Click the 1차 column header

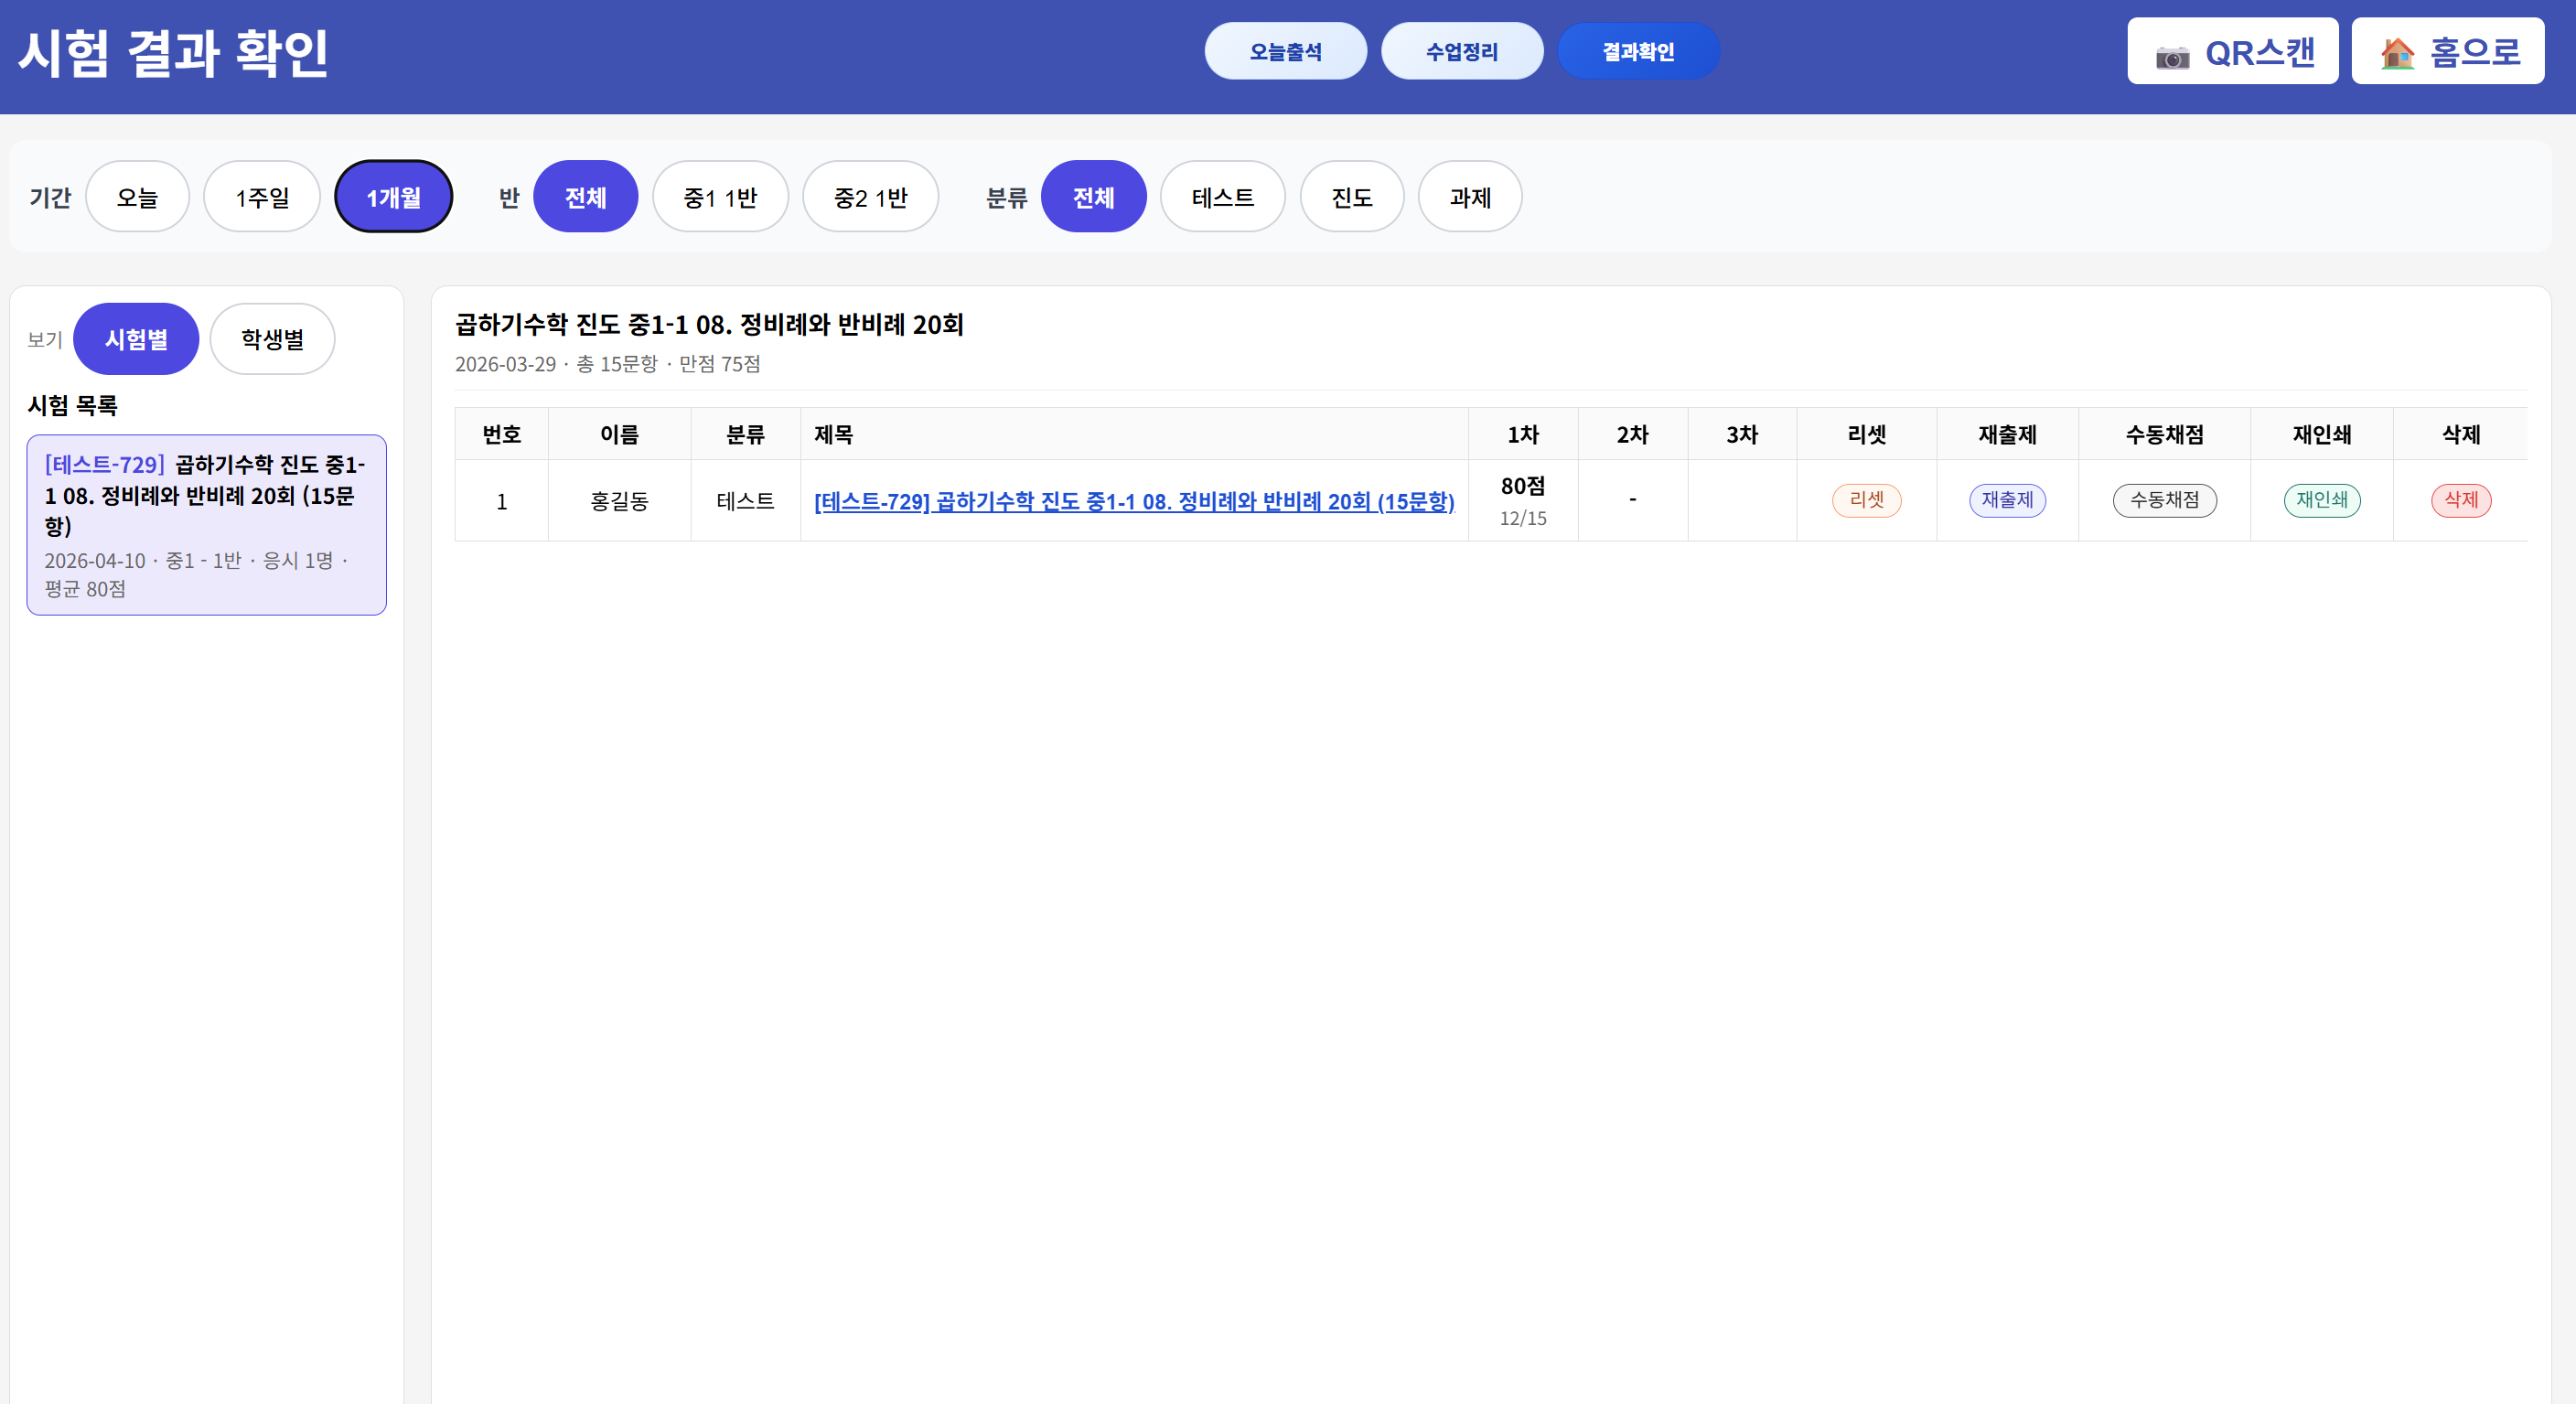point(1523,435)
